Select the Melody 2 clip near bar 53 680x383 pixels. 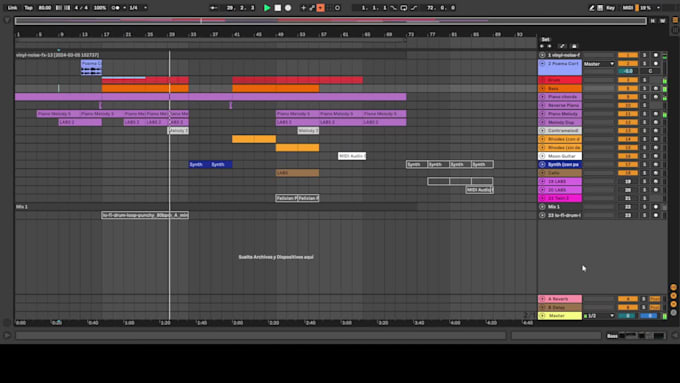(x=308, y=131)
